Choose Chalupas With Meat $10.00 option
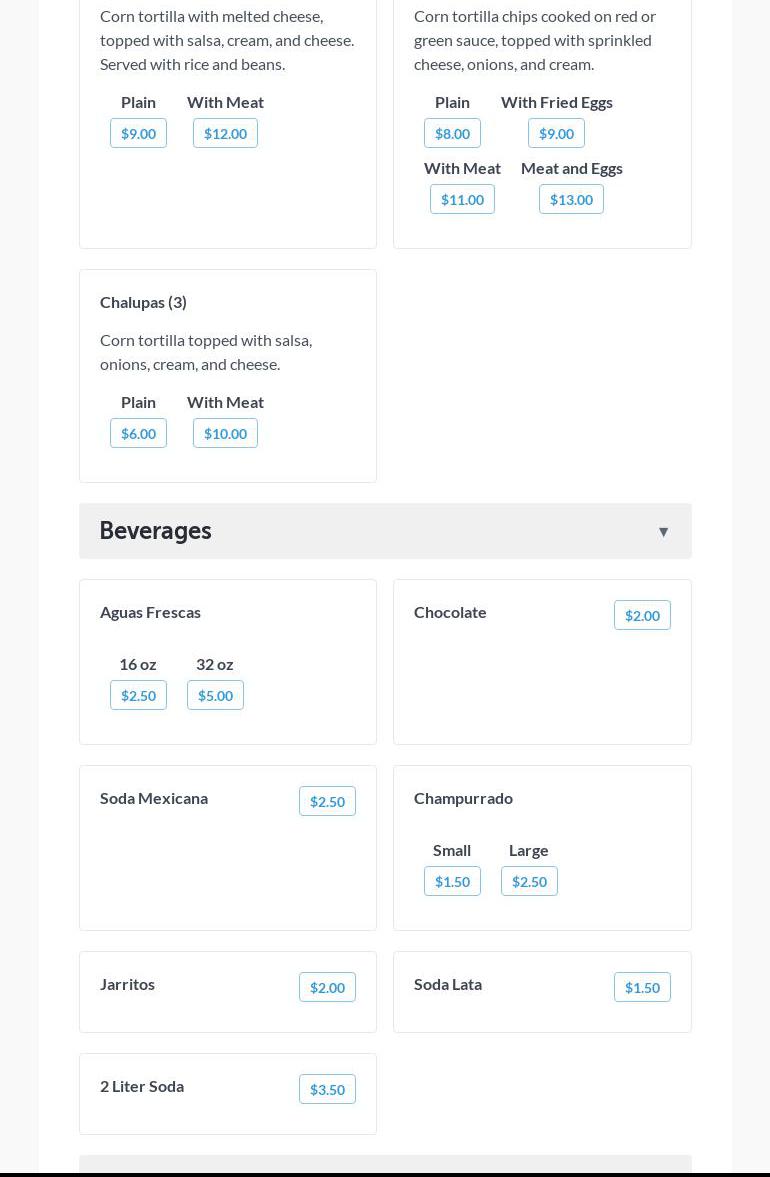This screenshot has height=1177, width=770. (x=225, y=434)
